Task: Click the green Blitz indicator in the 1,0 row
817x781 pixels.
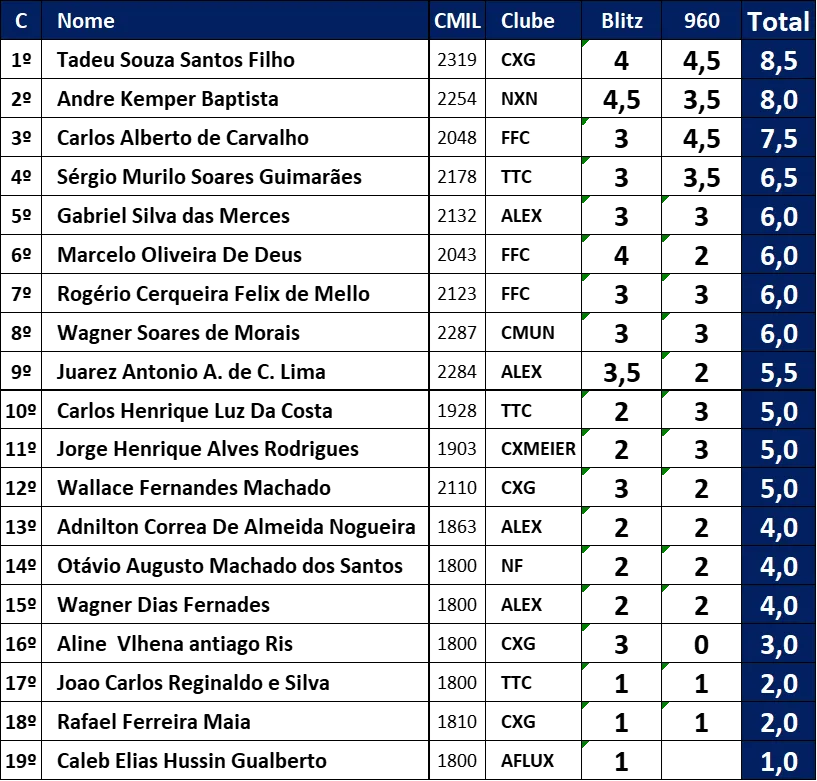Action: [586, 744]
